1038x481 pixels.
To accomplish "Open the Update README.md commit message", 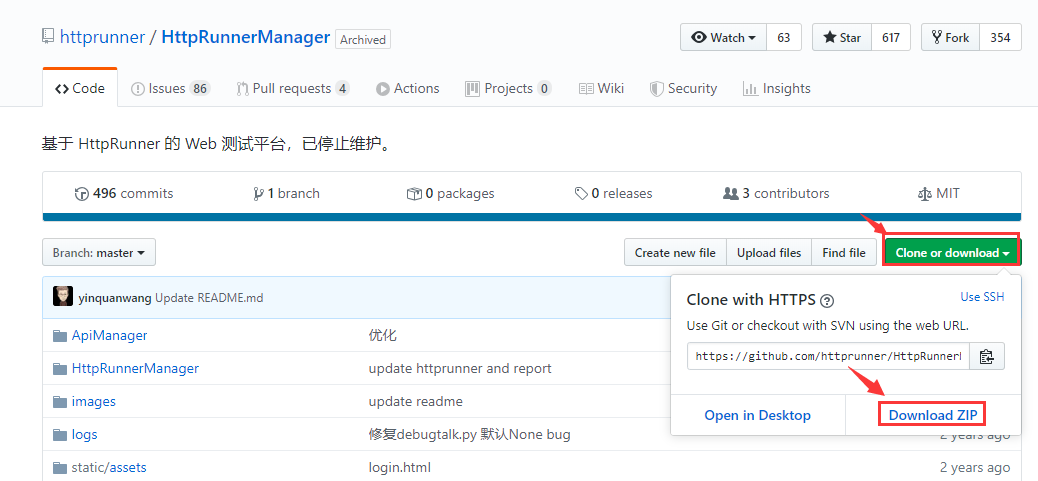I will 209,298.
